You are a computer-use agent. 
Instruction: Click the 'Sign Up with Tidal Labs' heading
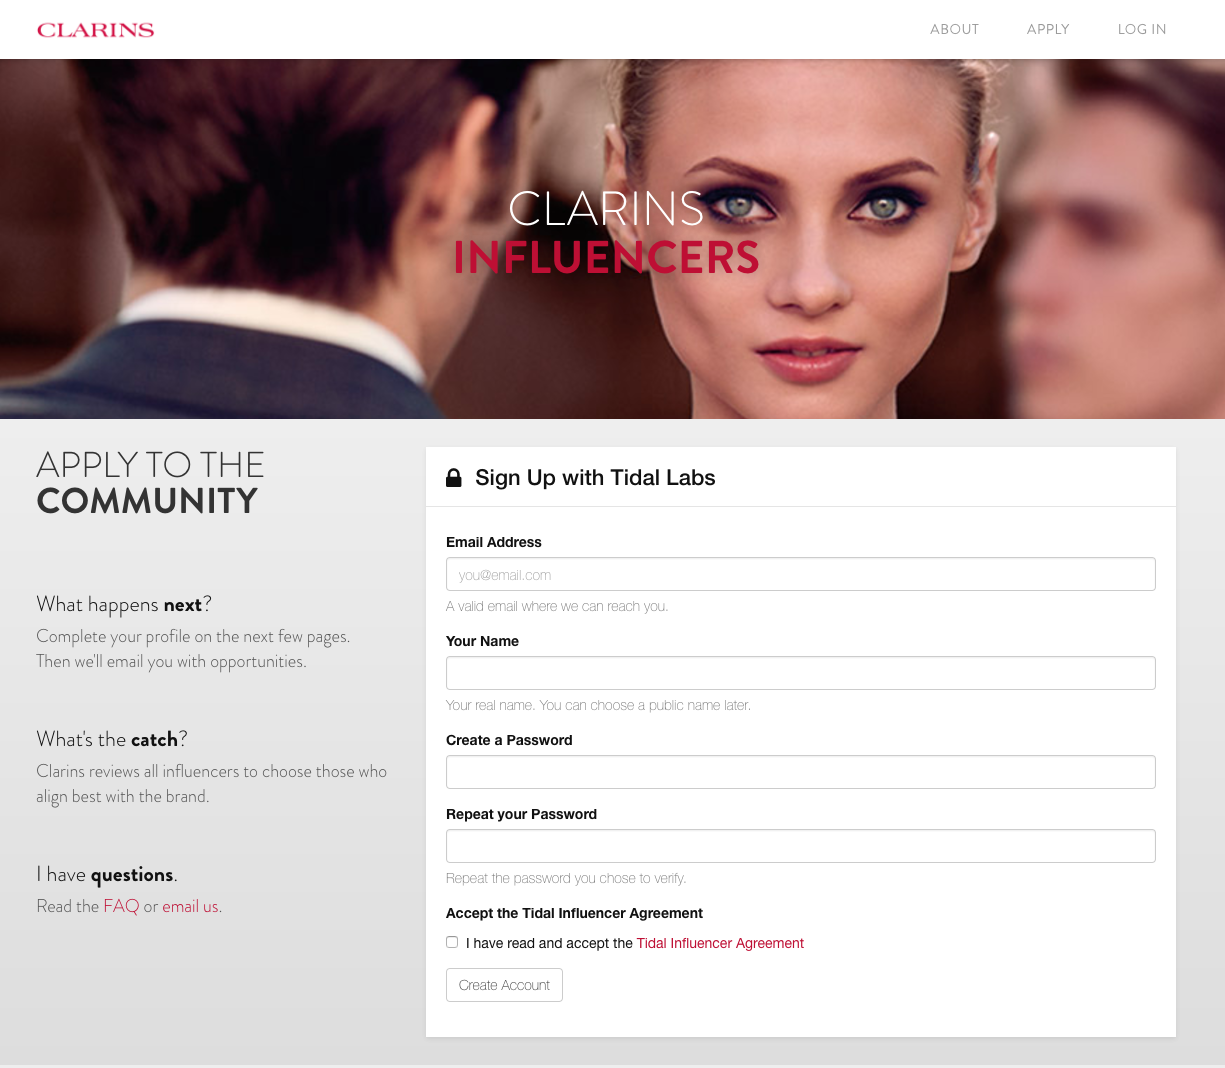point(595,478)
